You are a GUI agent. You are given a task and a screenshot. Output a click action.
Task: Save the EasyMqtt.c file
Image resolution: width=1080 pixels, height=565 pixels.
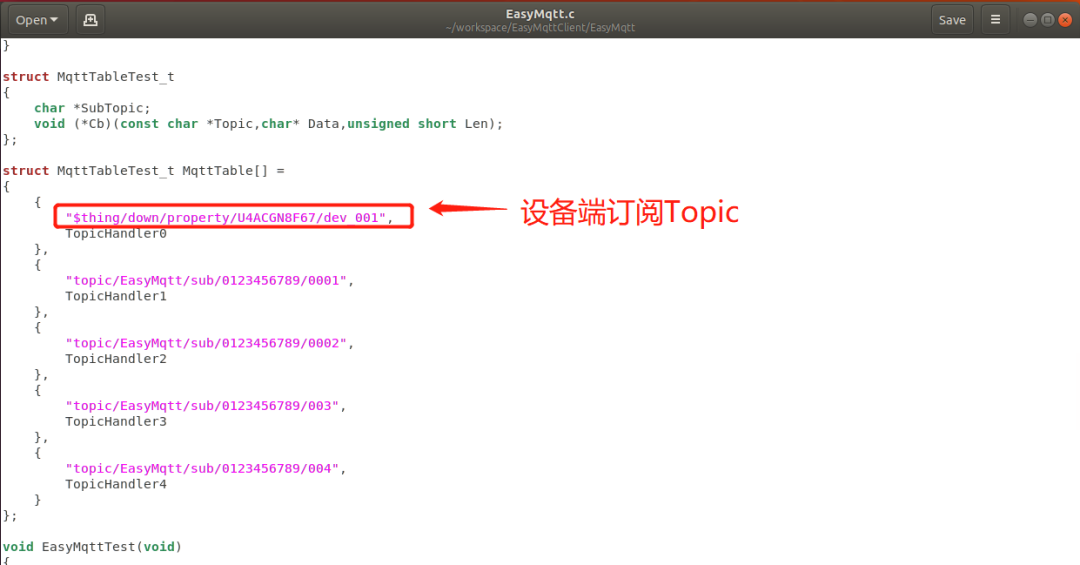(x=952, y=20)
